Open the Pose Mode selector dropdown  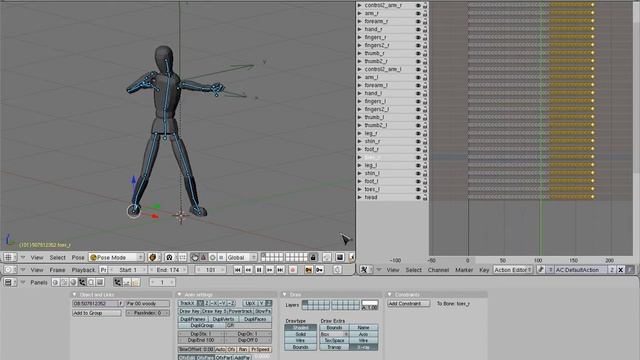[116, 257]
